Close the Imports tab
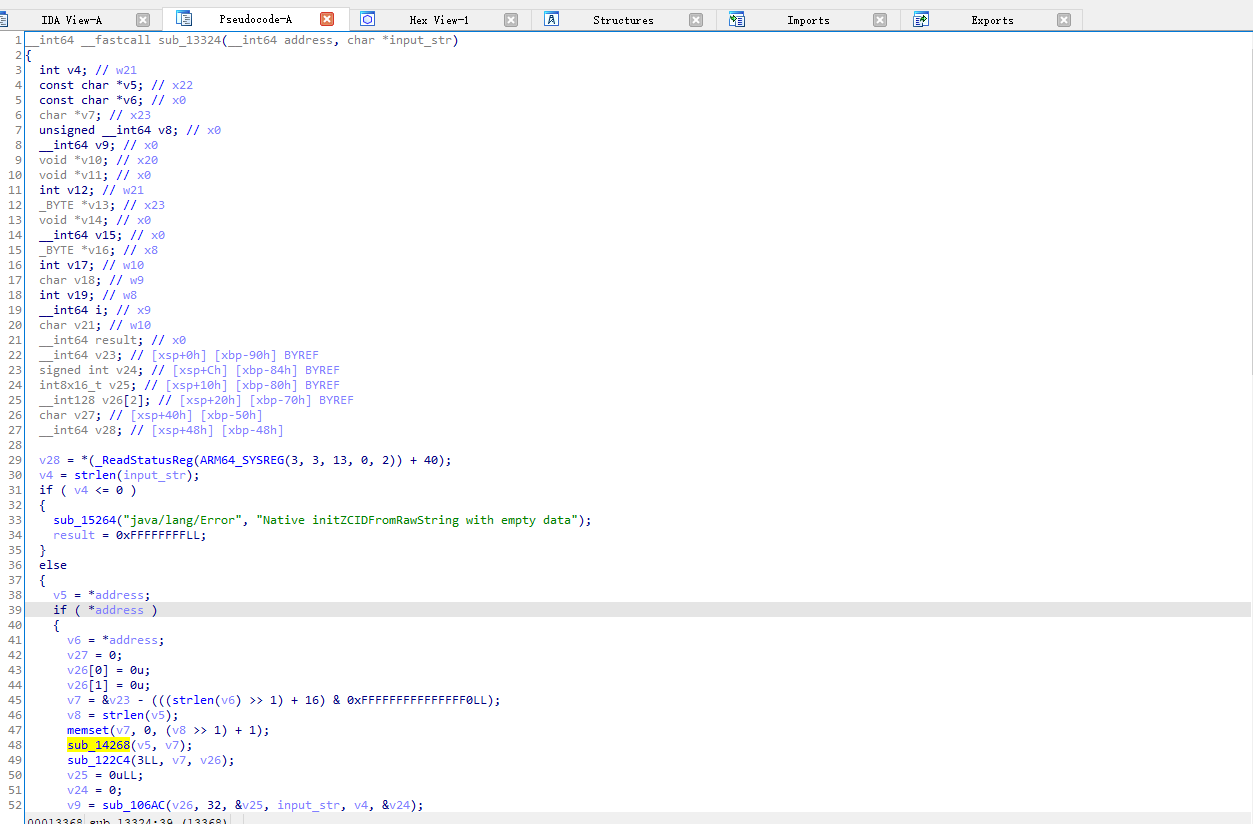The height and width of the screenshot is (824, 1253). coord(880,20)
